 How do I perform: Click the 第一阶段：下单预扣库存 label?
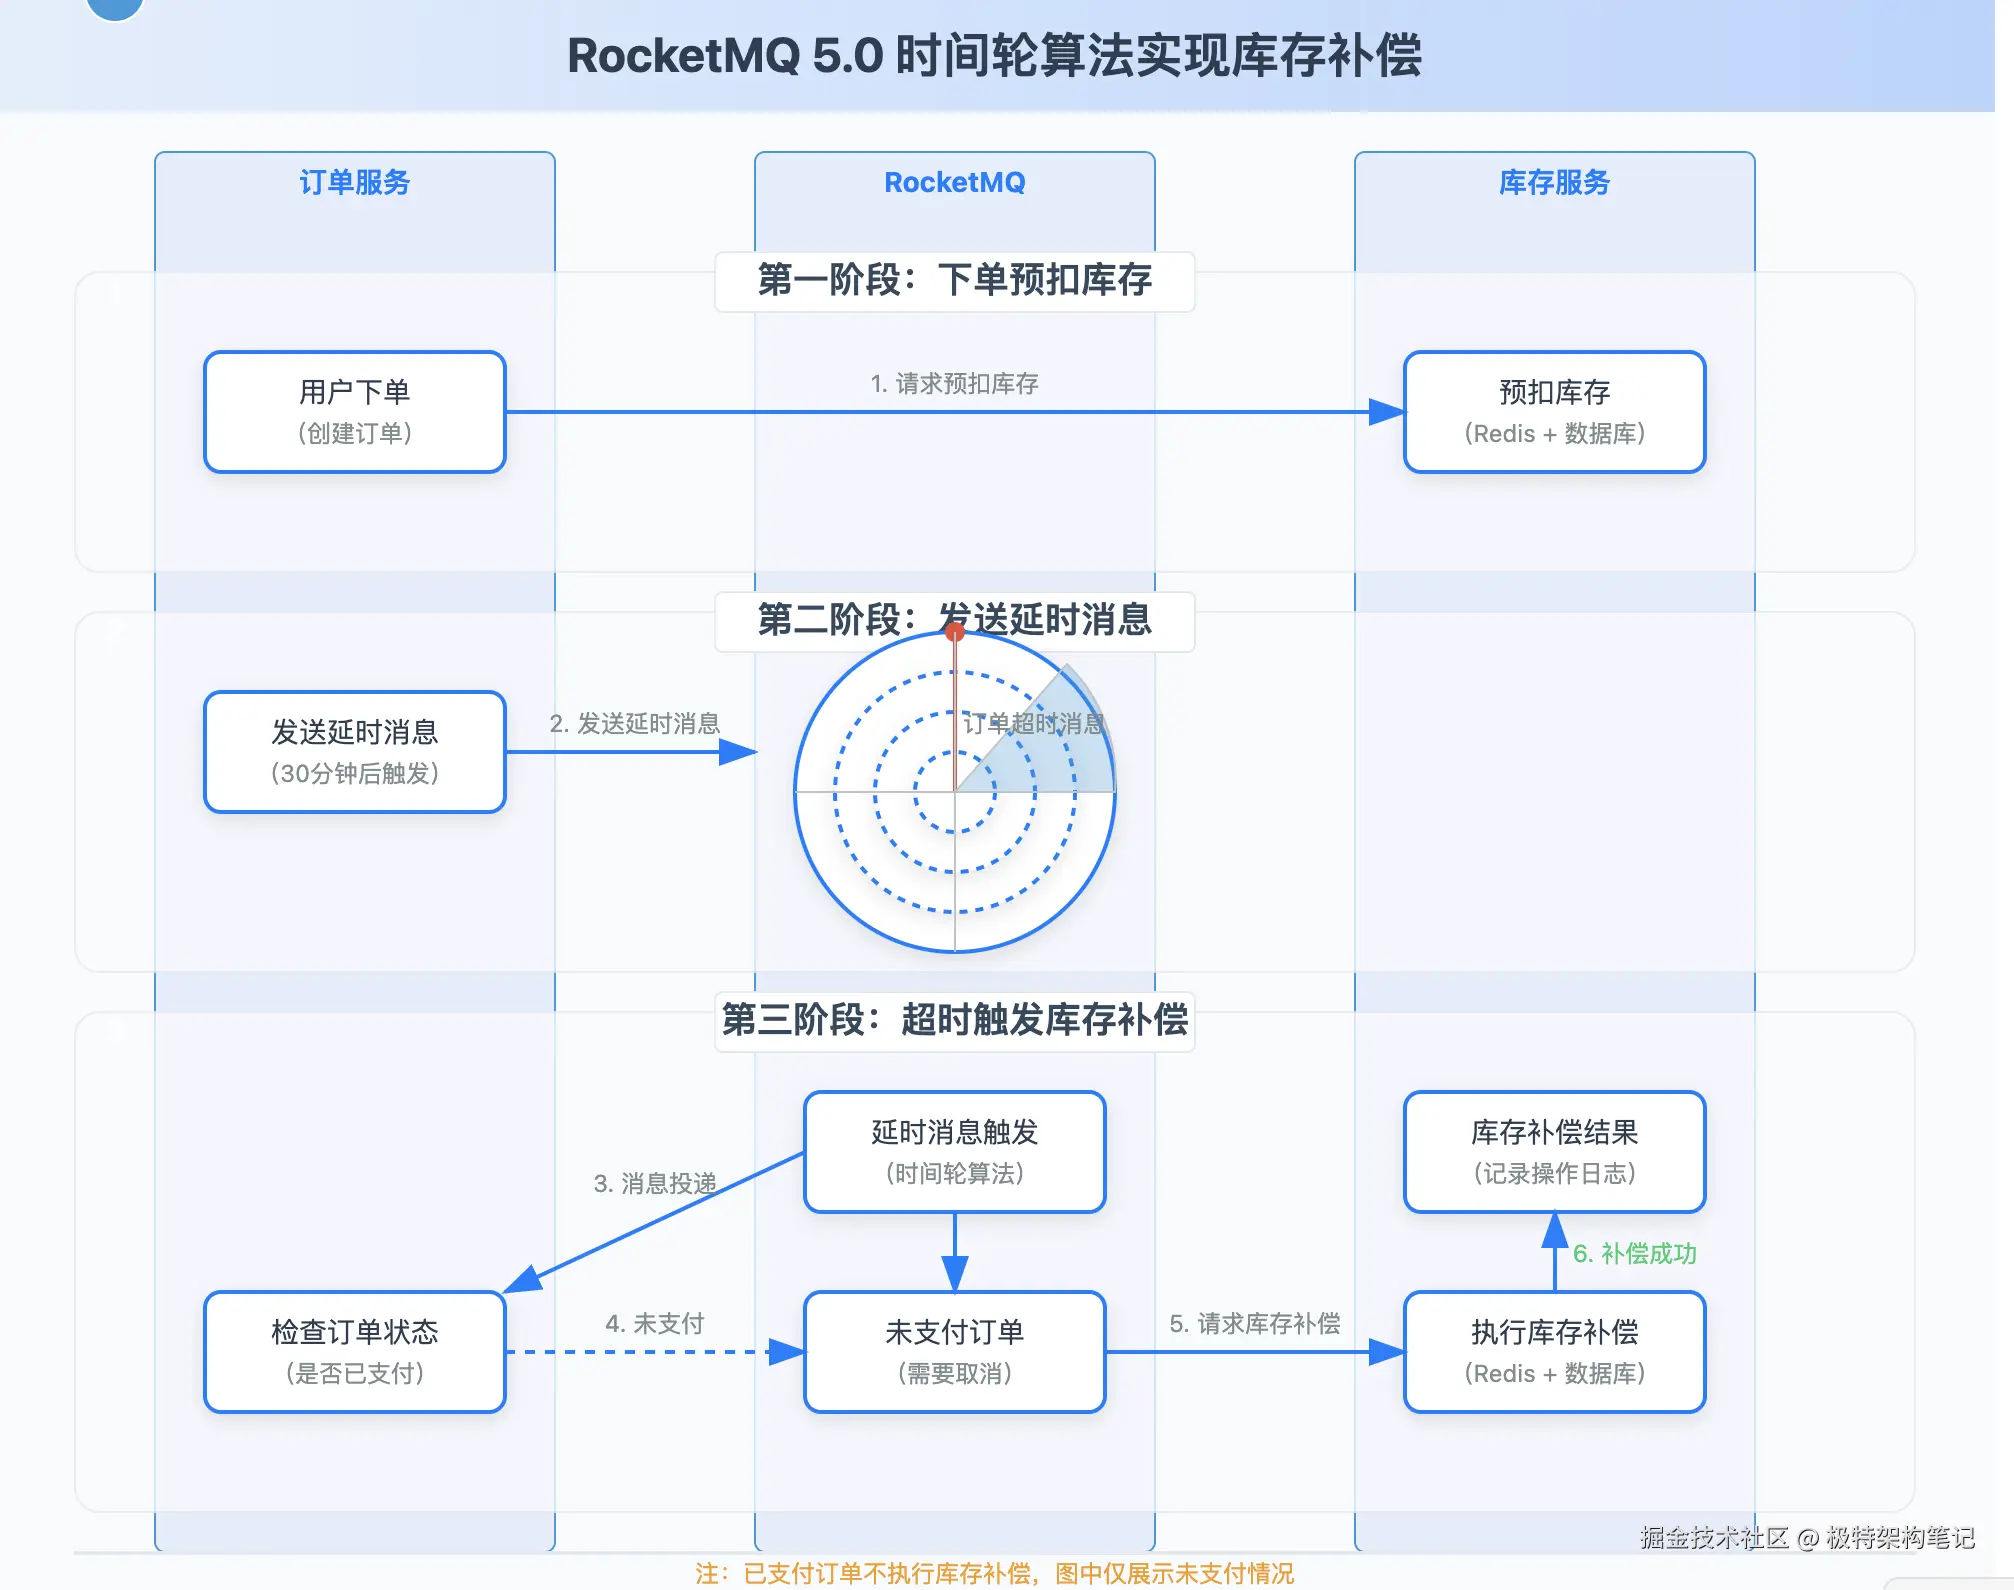pyautogui.click(x=954, y=280)
